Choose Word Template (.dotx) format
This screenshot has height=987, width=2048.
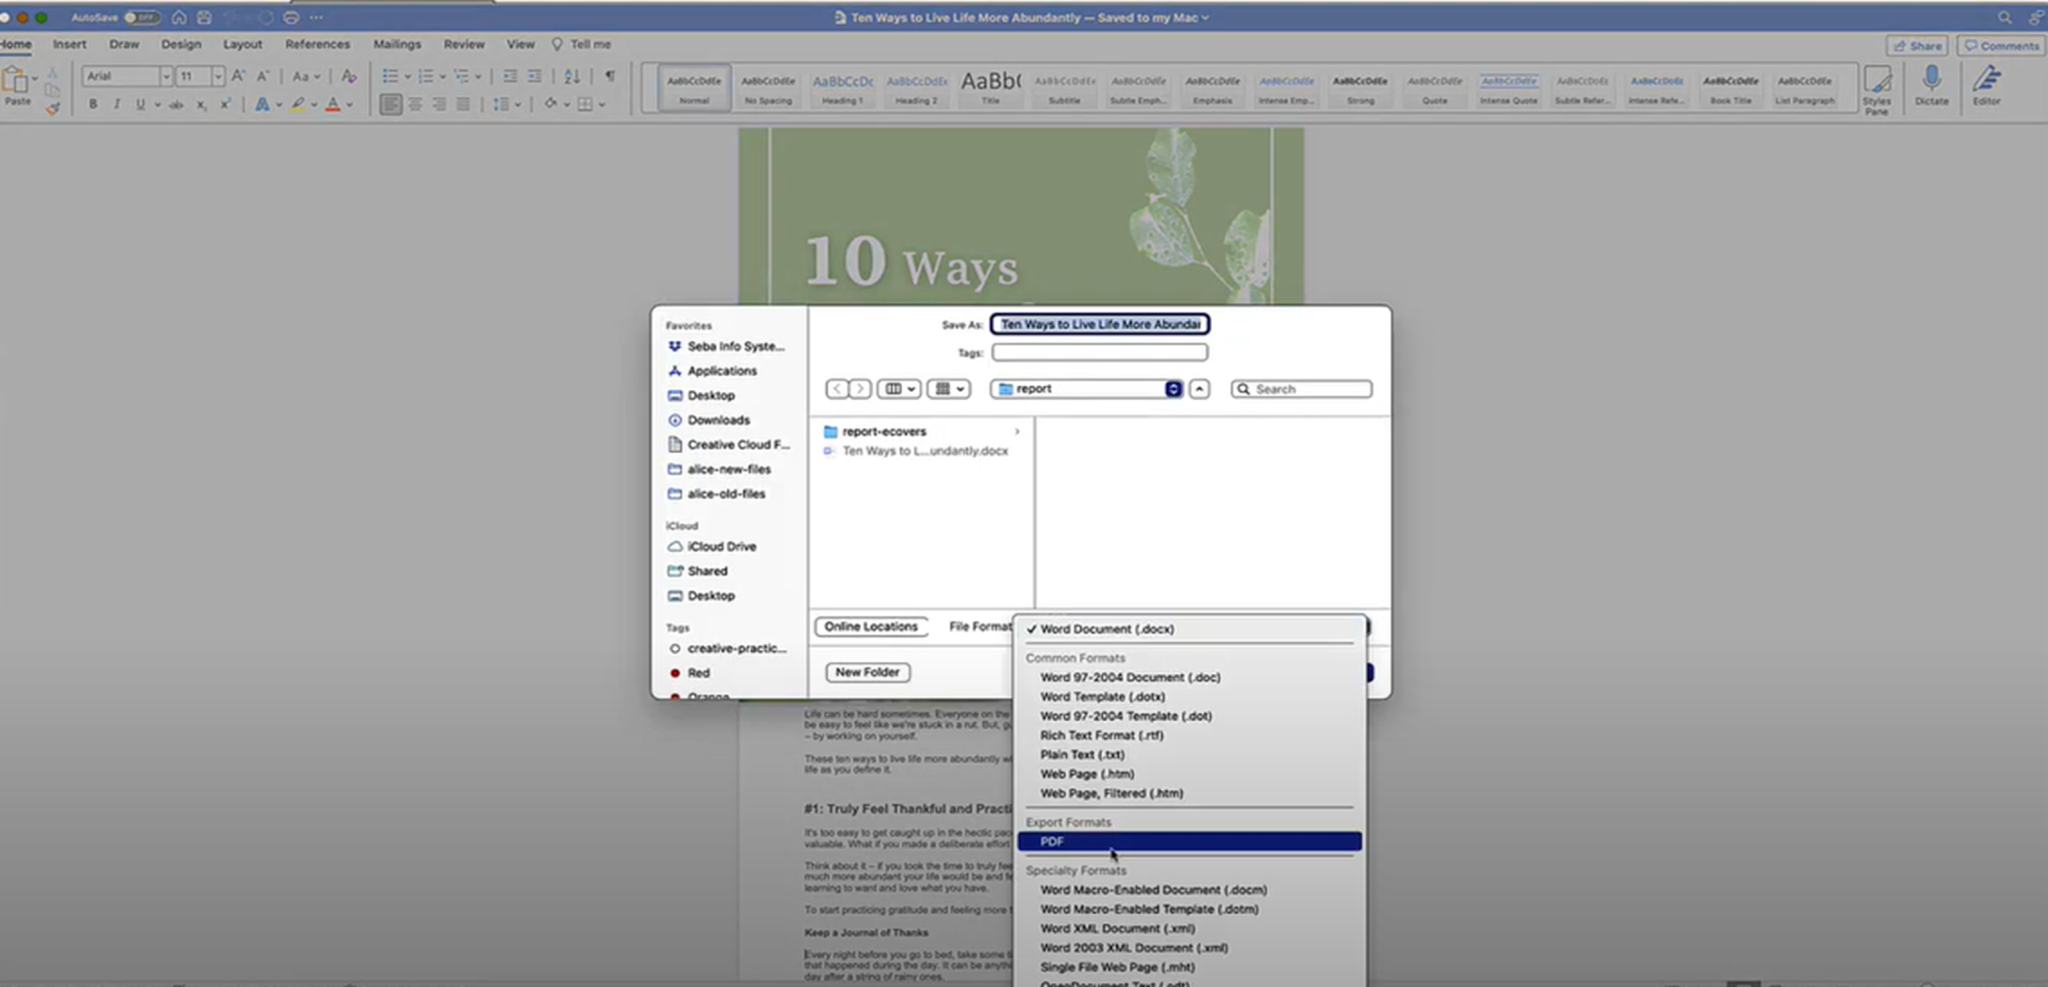click(x=1102, y=697)
